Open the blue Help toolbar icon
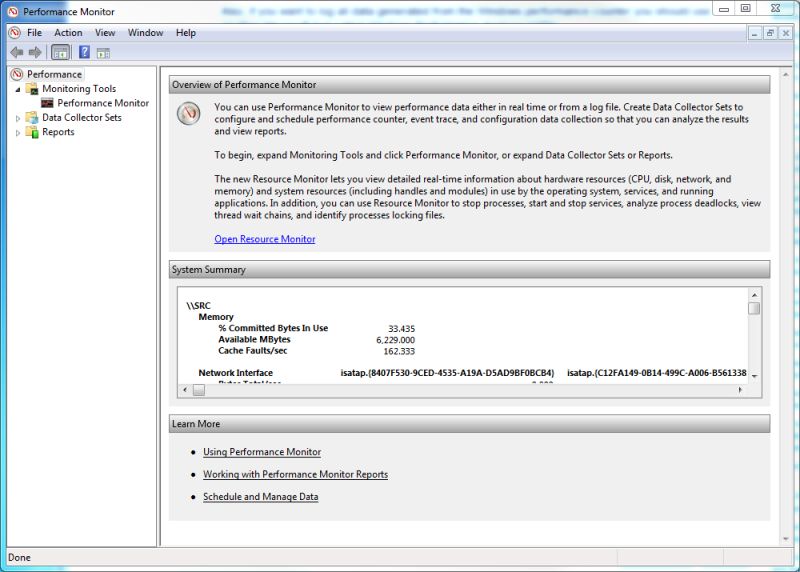 [x=84, y=52]
